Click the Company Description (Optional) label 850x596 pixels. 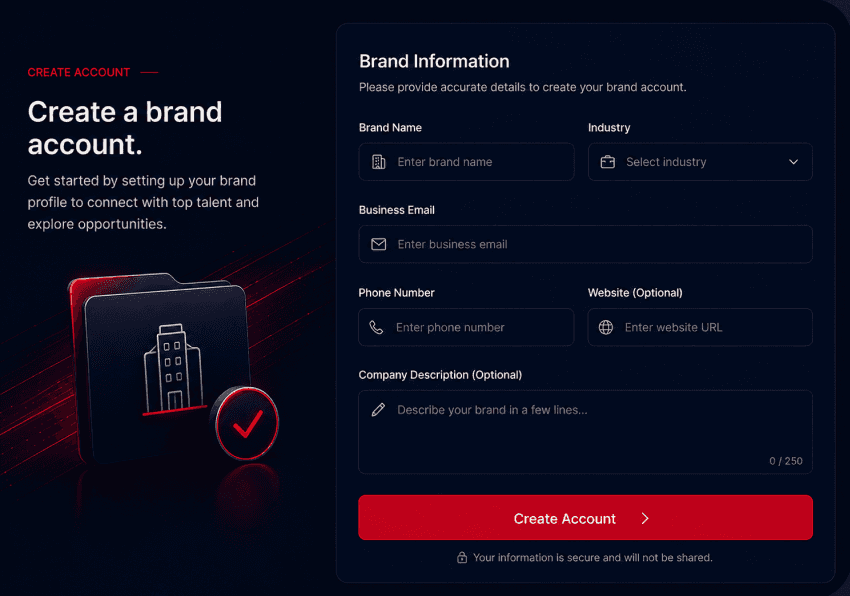(x=440, y=375)
